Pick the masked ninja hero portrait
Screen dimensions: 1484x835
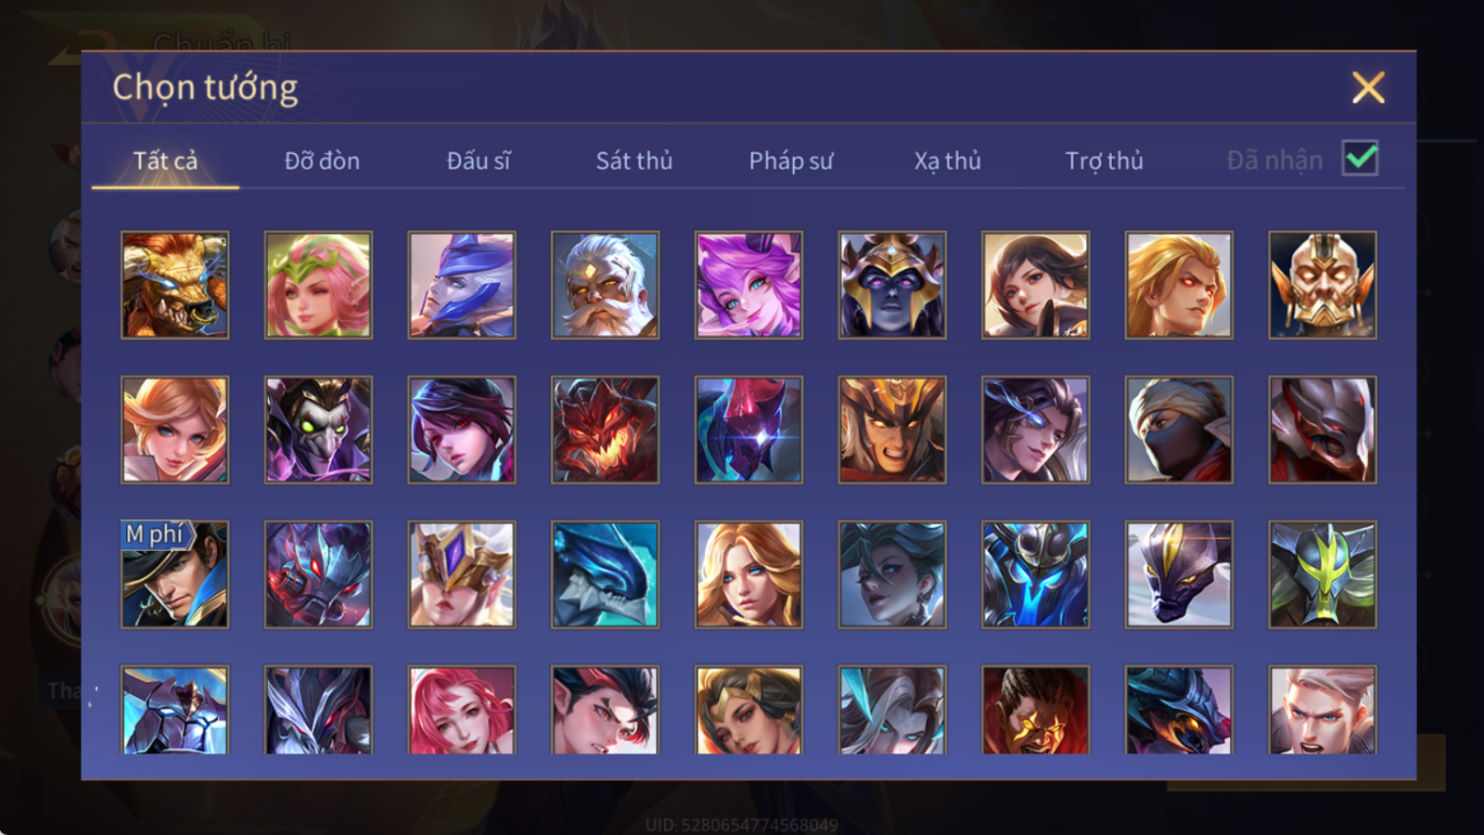point(1179,430)
